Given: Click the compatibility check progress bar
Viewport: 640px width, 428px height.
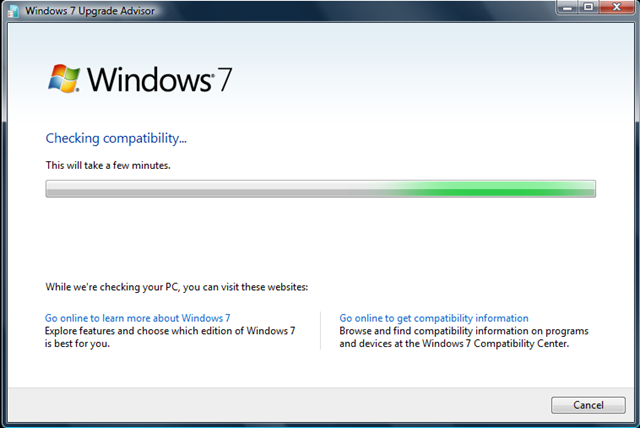Looking at the screenshot, I should [x=320, y=188].
